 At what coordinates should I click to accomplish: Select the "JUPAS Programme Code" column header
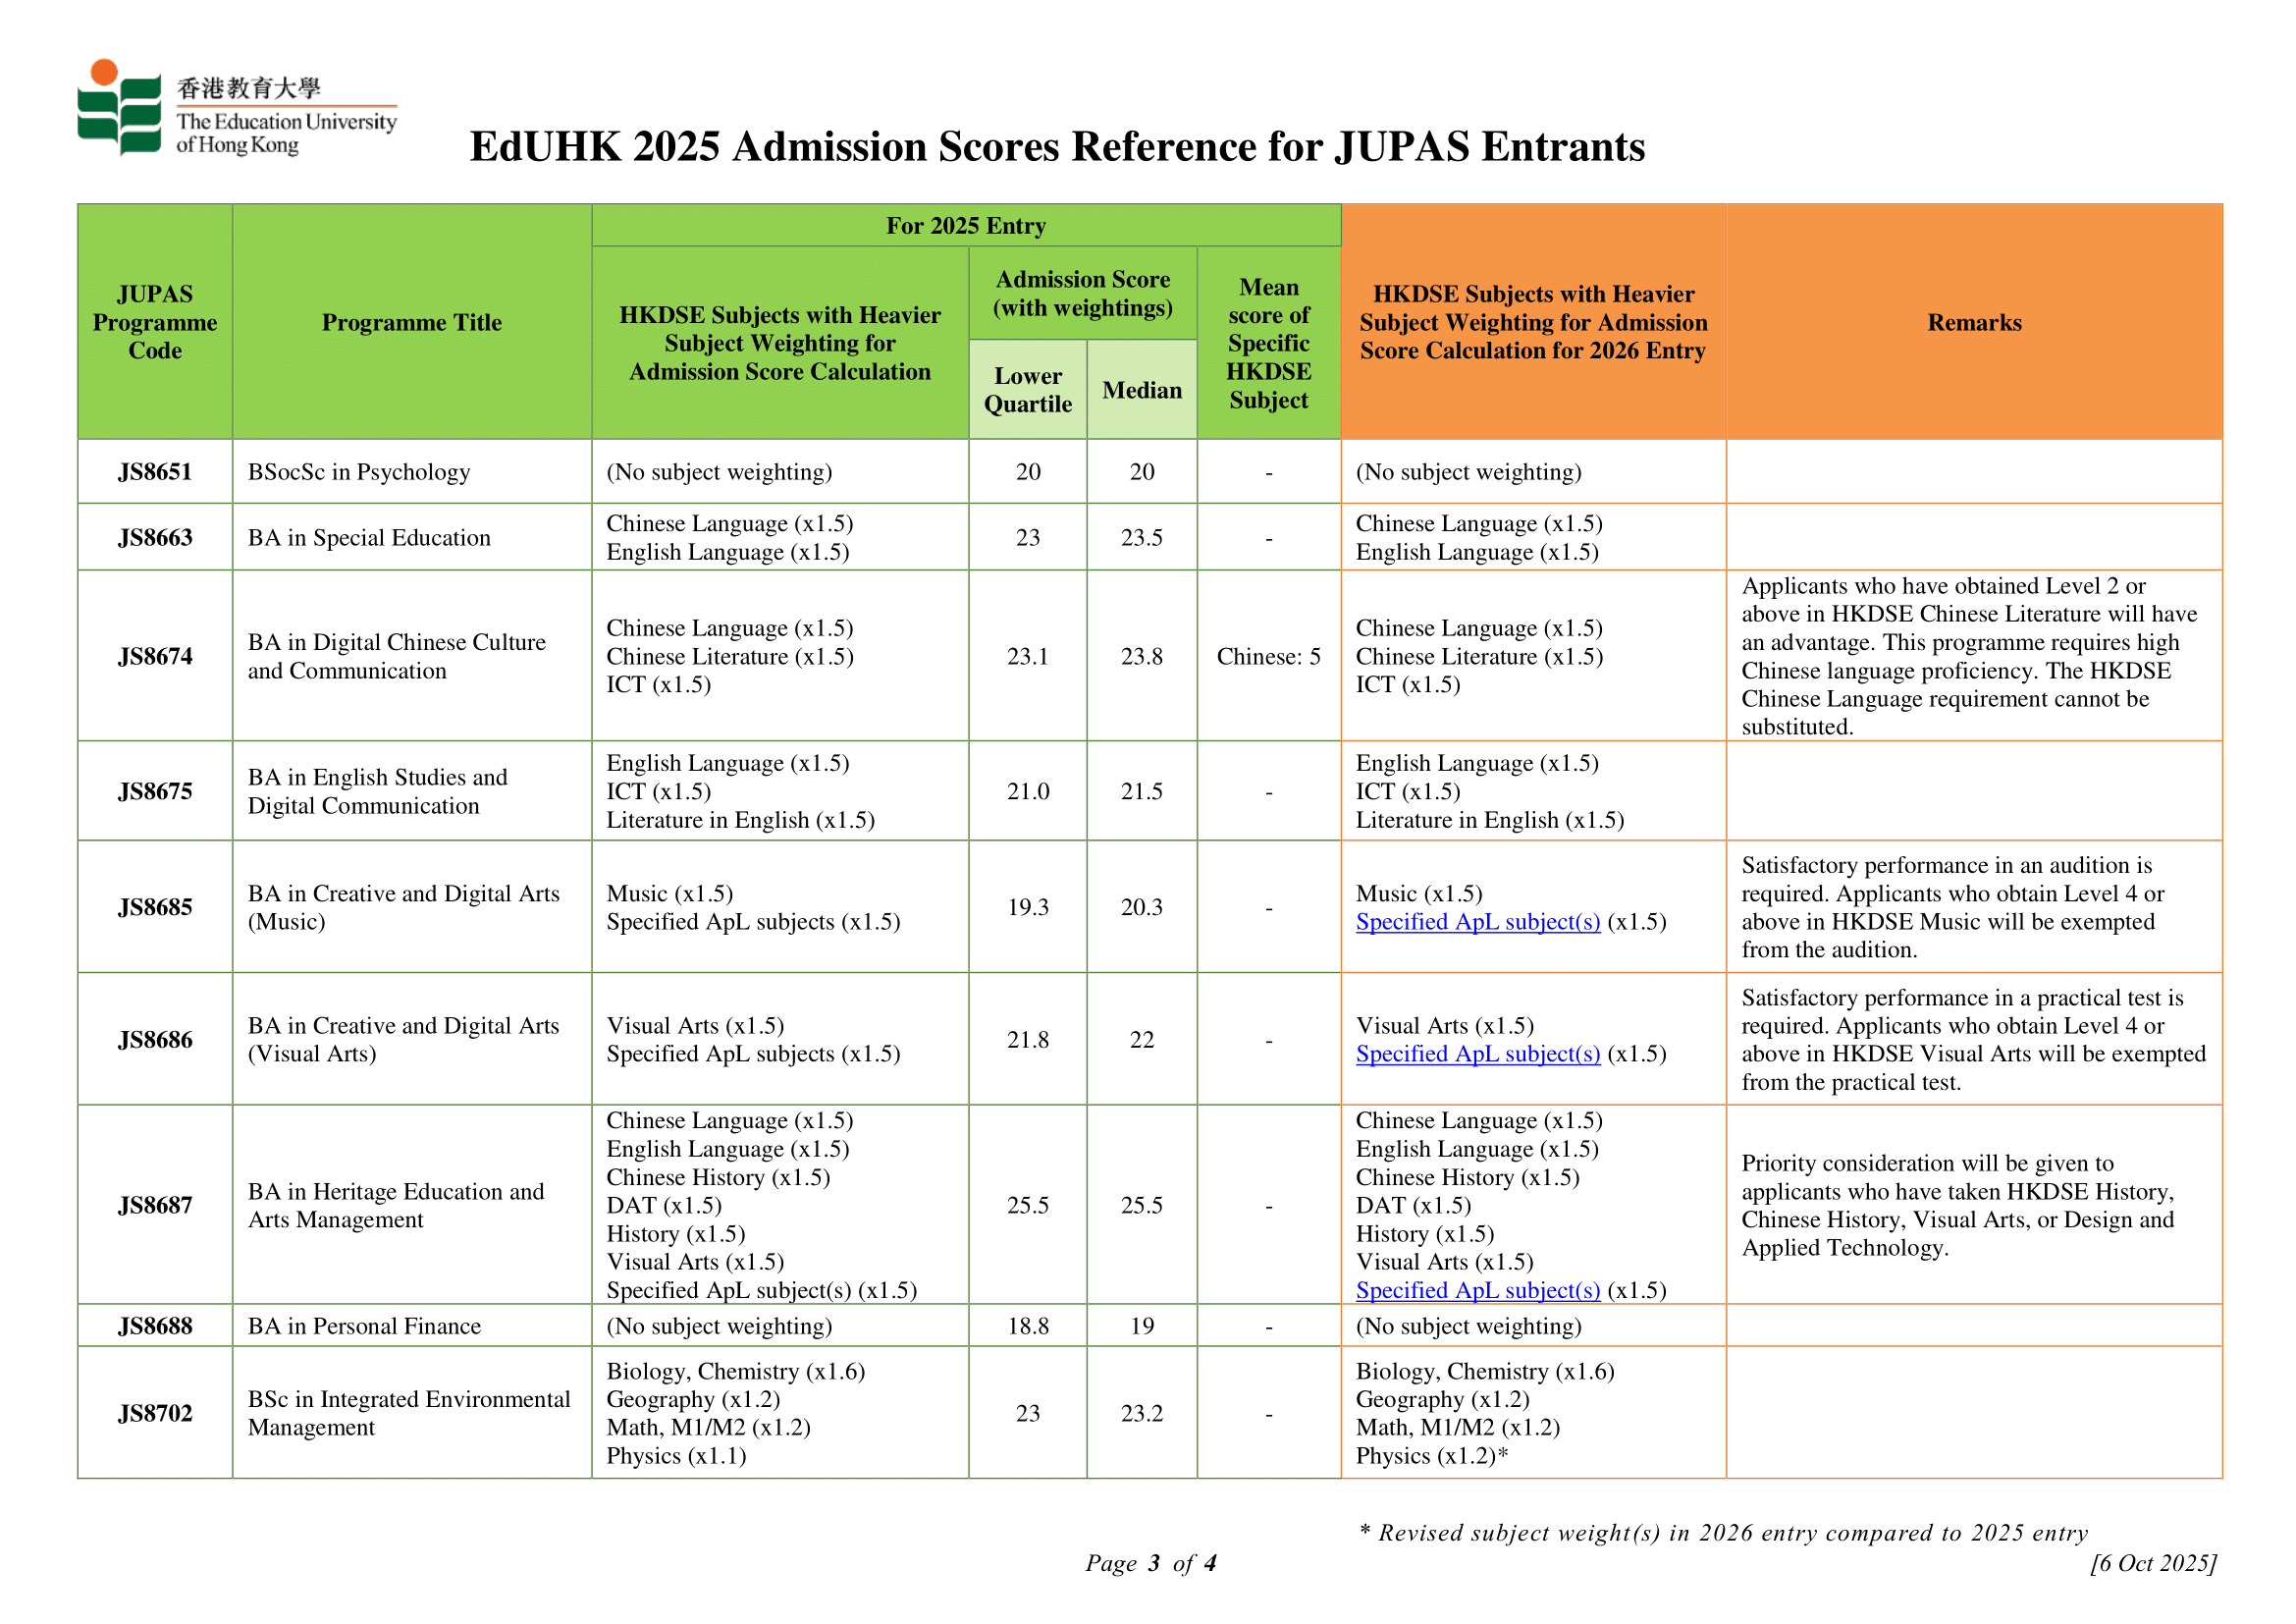coord(155,322)
